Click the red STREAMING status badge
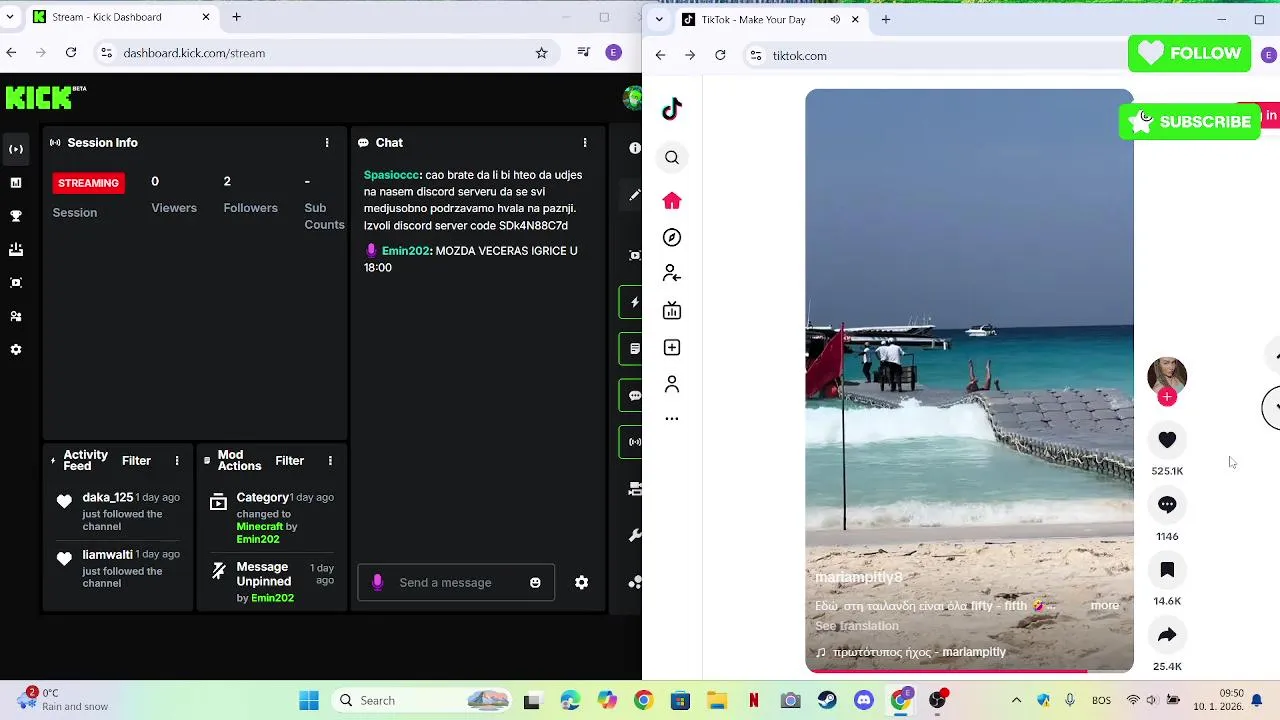This screenshot has width=1280, height=720. 88,183
